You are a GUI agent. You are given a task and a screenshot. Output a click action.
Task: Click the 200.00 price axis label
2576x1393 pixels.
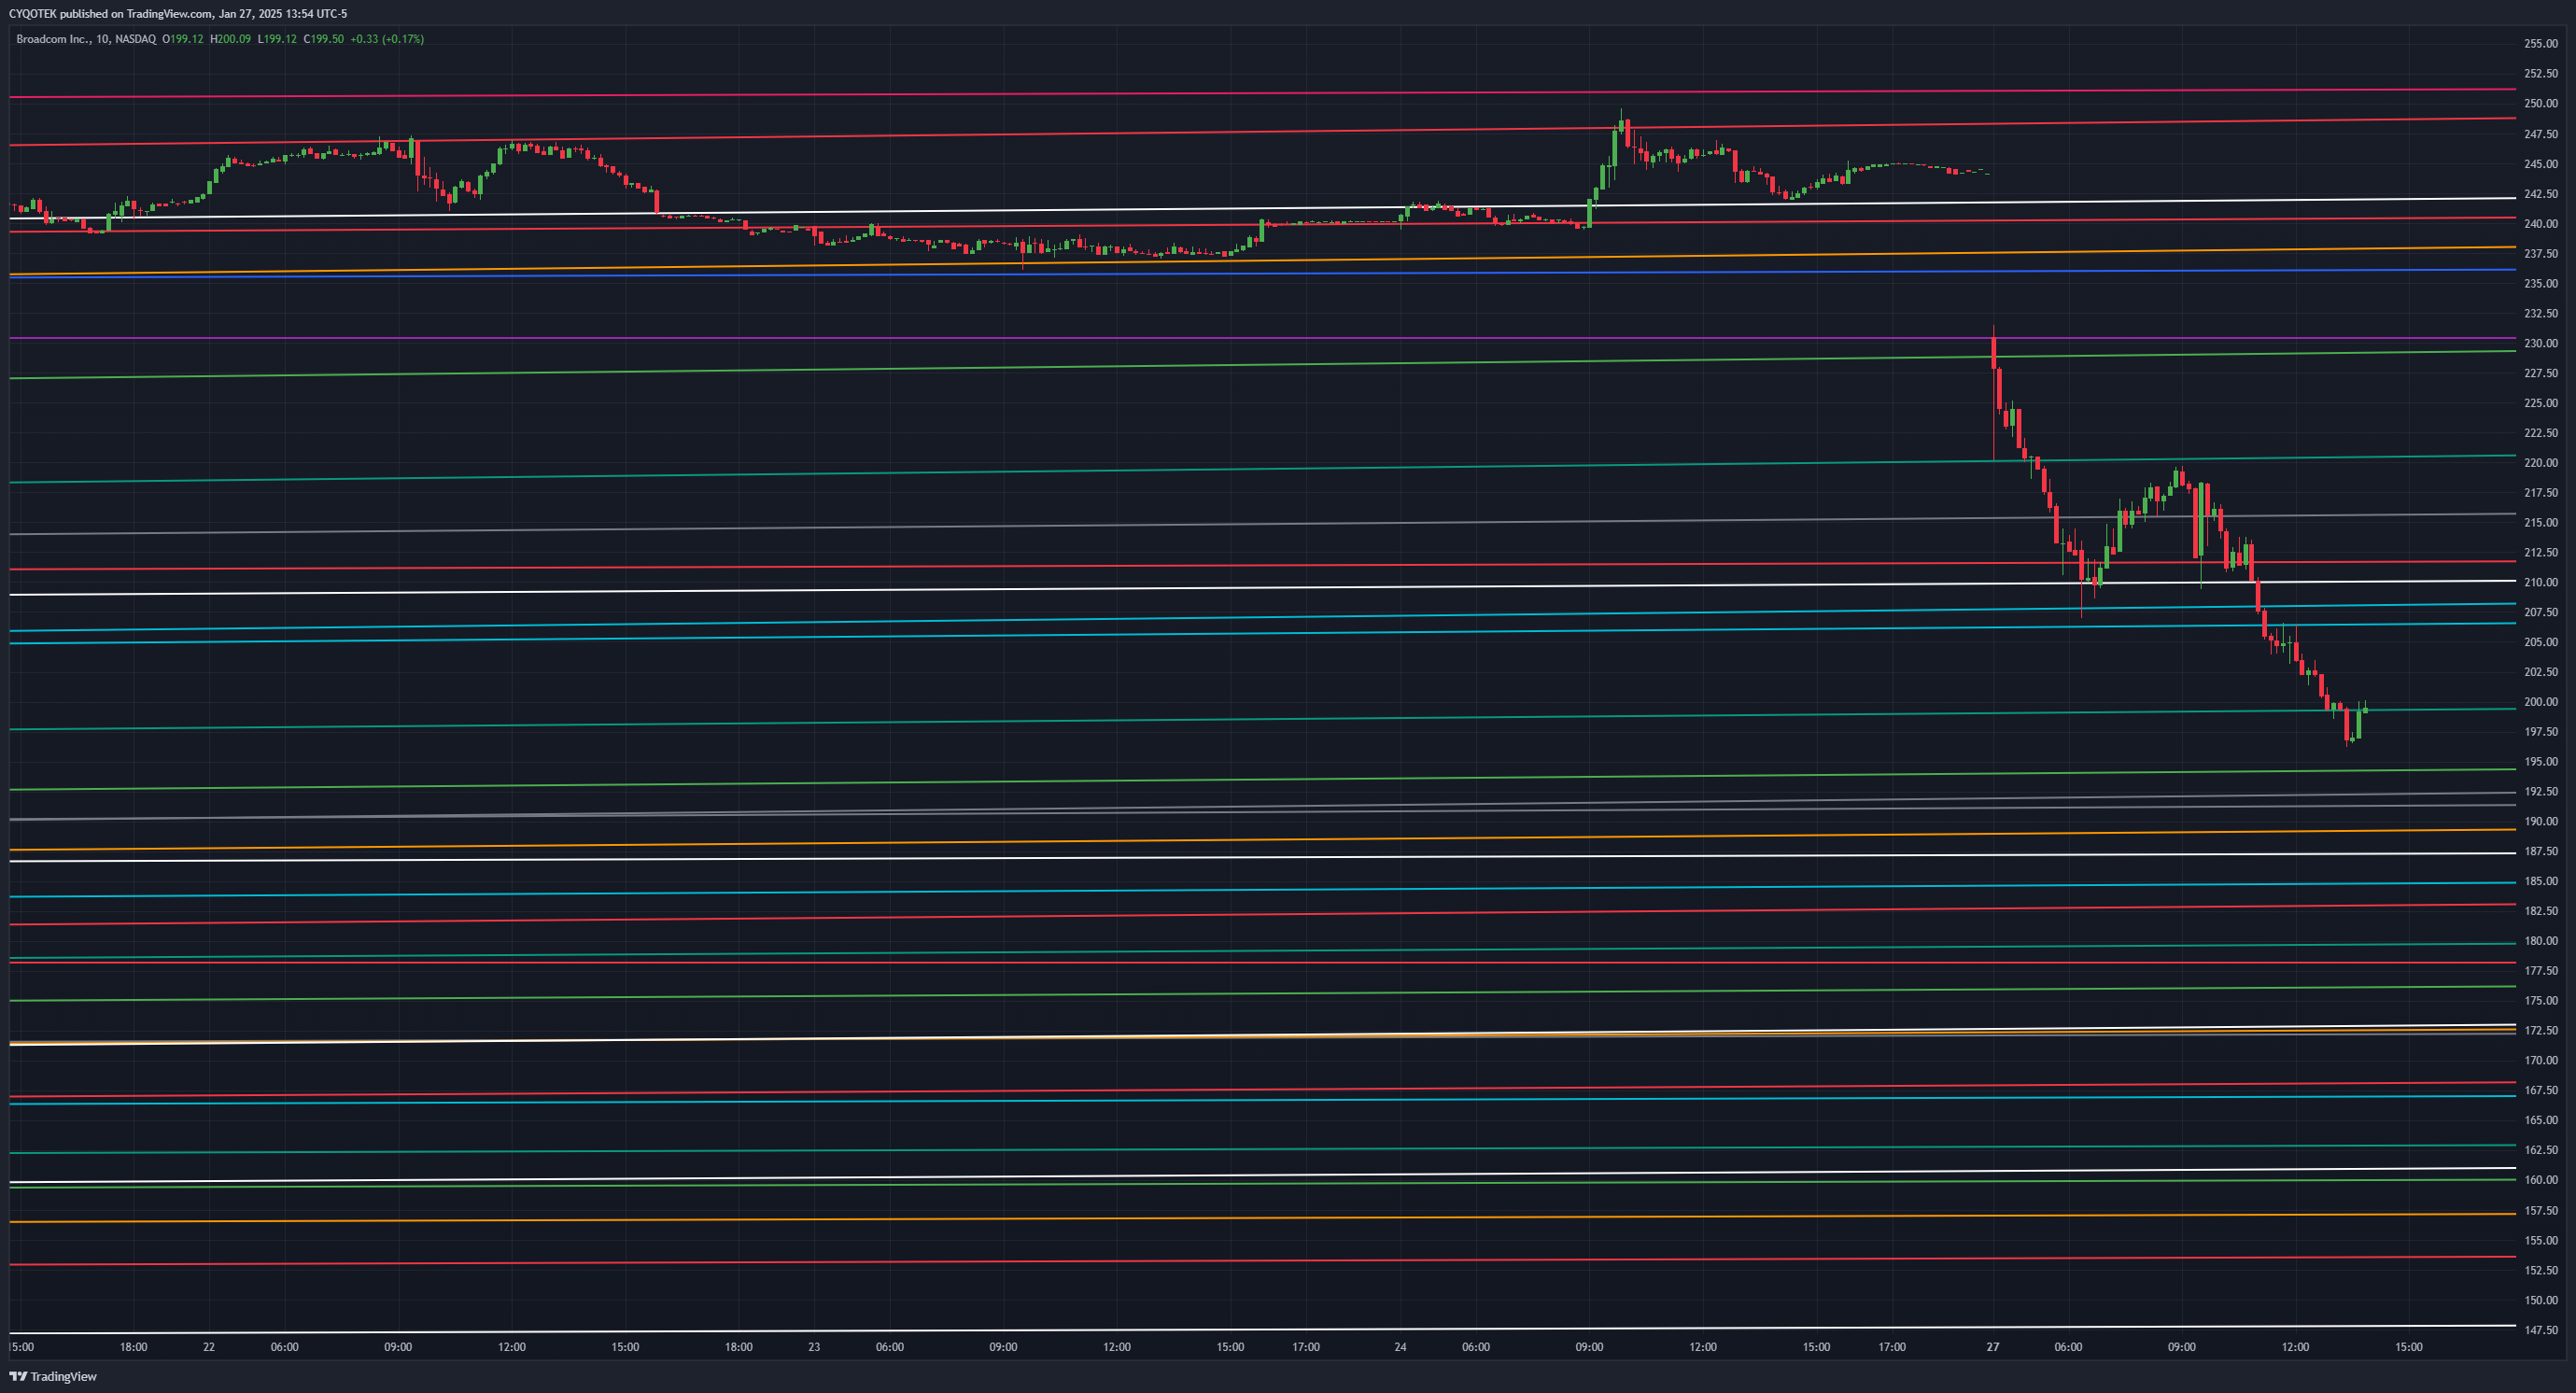pos(2541,702)
